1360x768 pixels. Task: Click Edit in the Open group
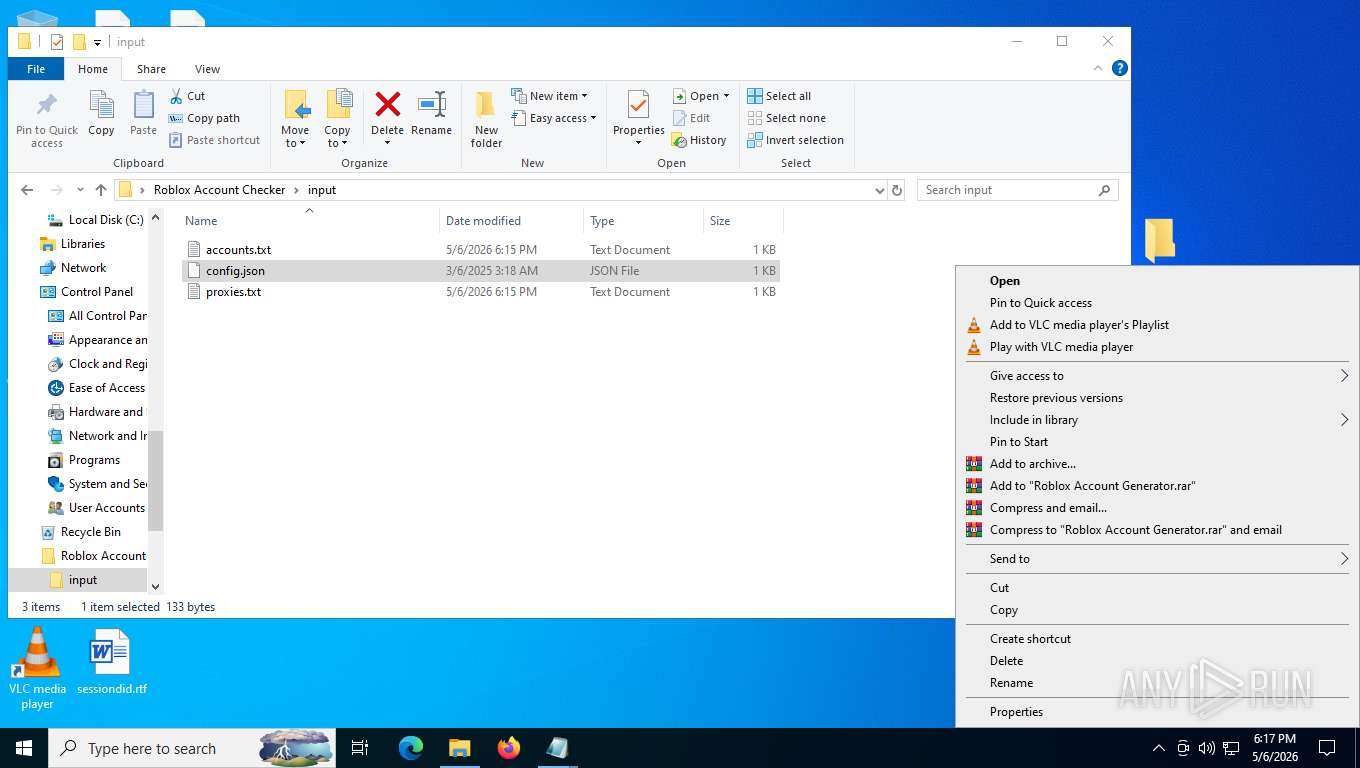691,118
